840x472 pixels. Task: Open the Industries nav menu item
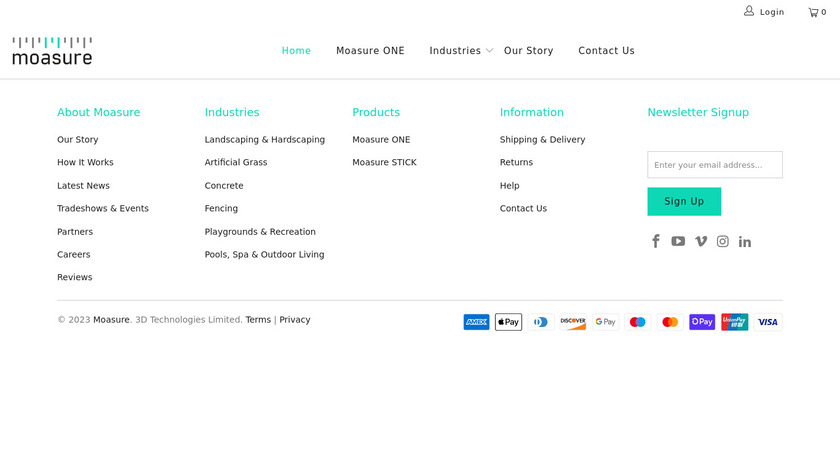(455, 51)
